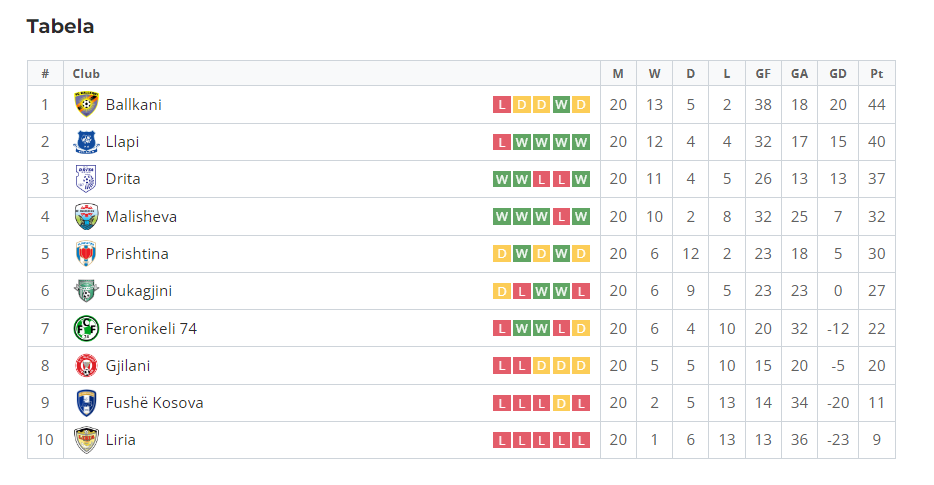Click the Feronikeli 74 club logo
Image resolution: width=934 pixels, height=485 pixels.
pos(87,328)
